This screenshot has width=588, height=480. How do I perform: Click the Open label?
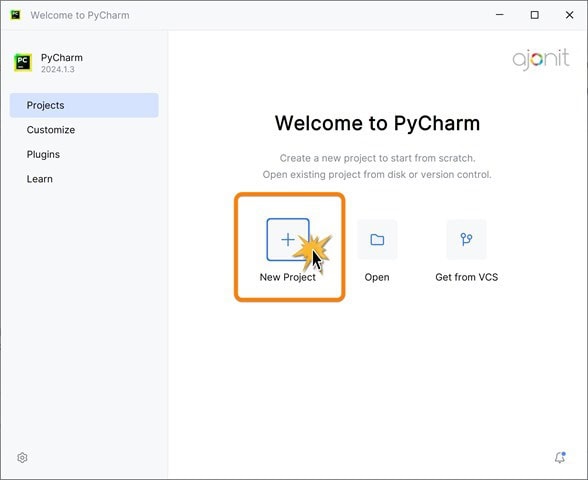tap(377, 278)
